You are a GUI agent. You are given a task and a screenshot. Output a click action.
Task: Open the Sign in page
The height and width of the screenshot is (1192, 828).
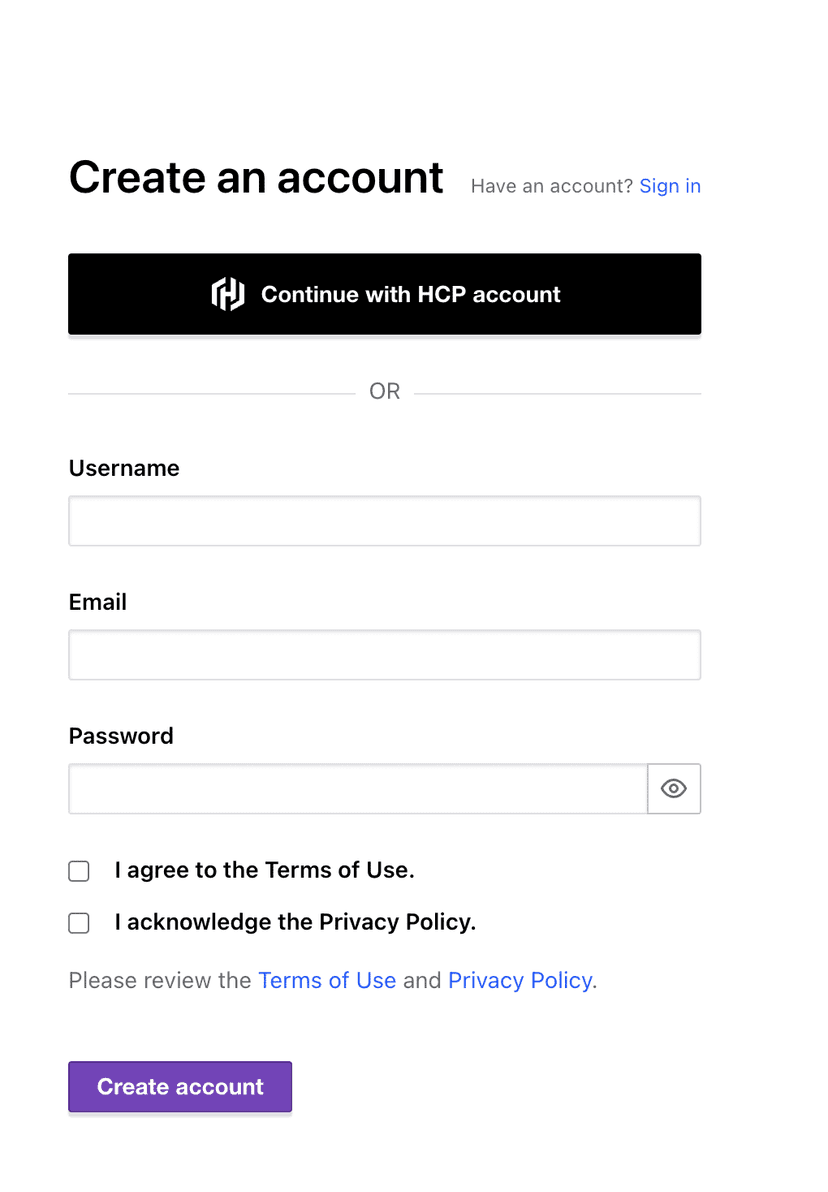[x=669, y=185]
